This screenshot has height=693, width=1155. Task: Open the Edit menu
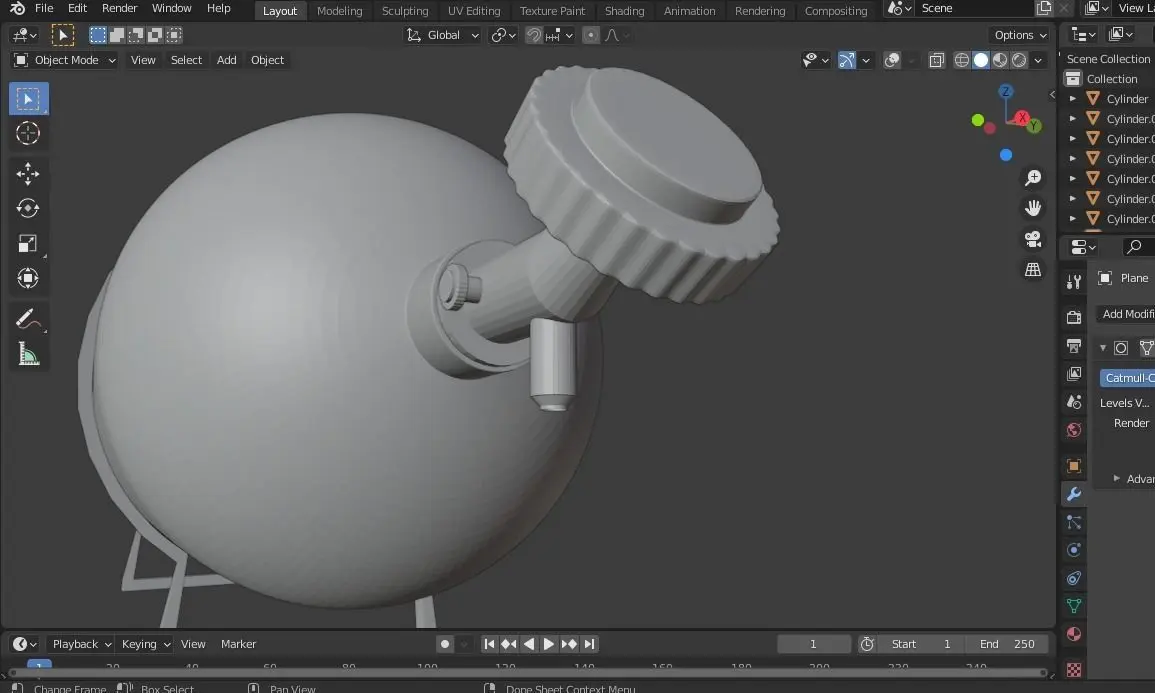click(x=77, y=8)
